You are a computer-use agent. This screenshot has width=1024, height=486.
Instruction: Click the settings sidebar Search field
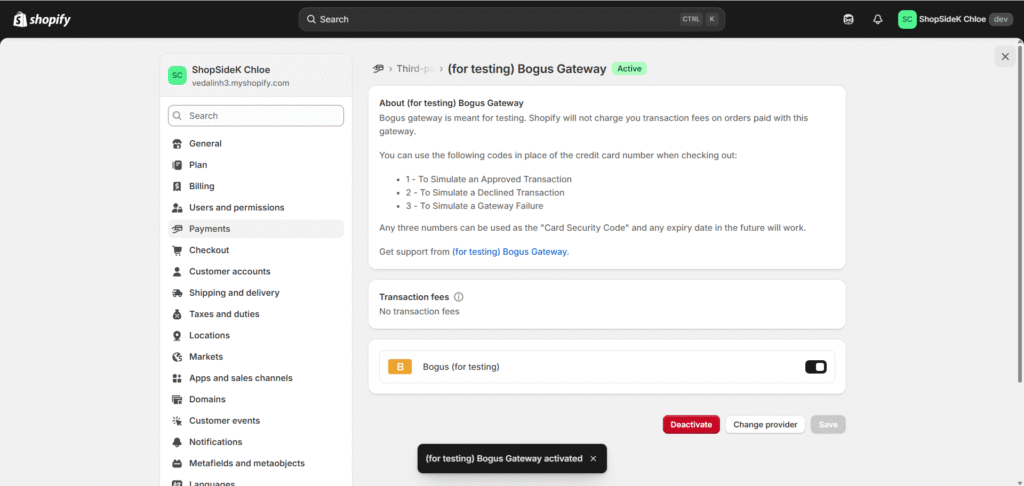click(256, 116)
